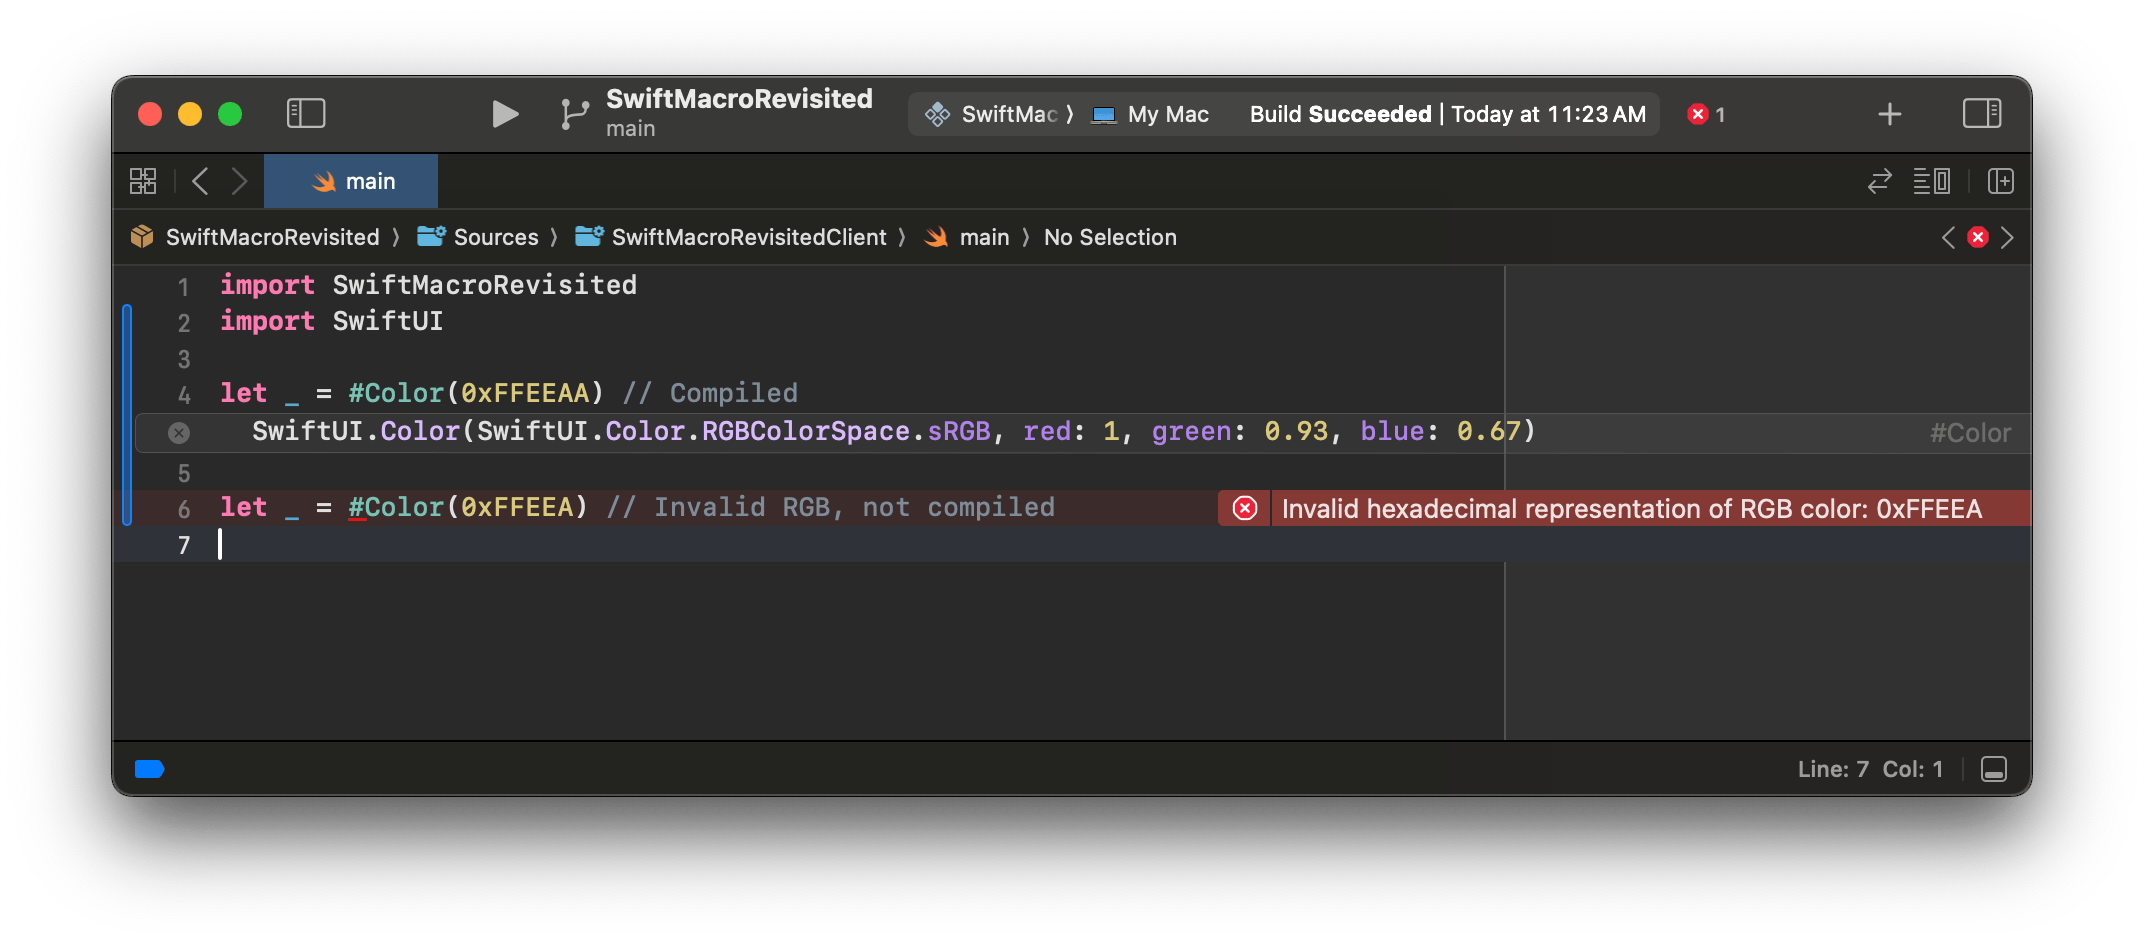Toggle the right inspector sidebar
This screenshot has height=944, width=2144.
click(x=1981, y=114)
